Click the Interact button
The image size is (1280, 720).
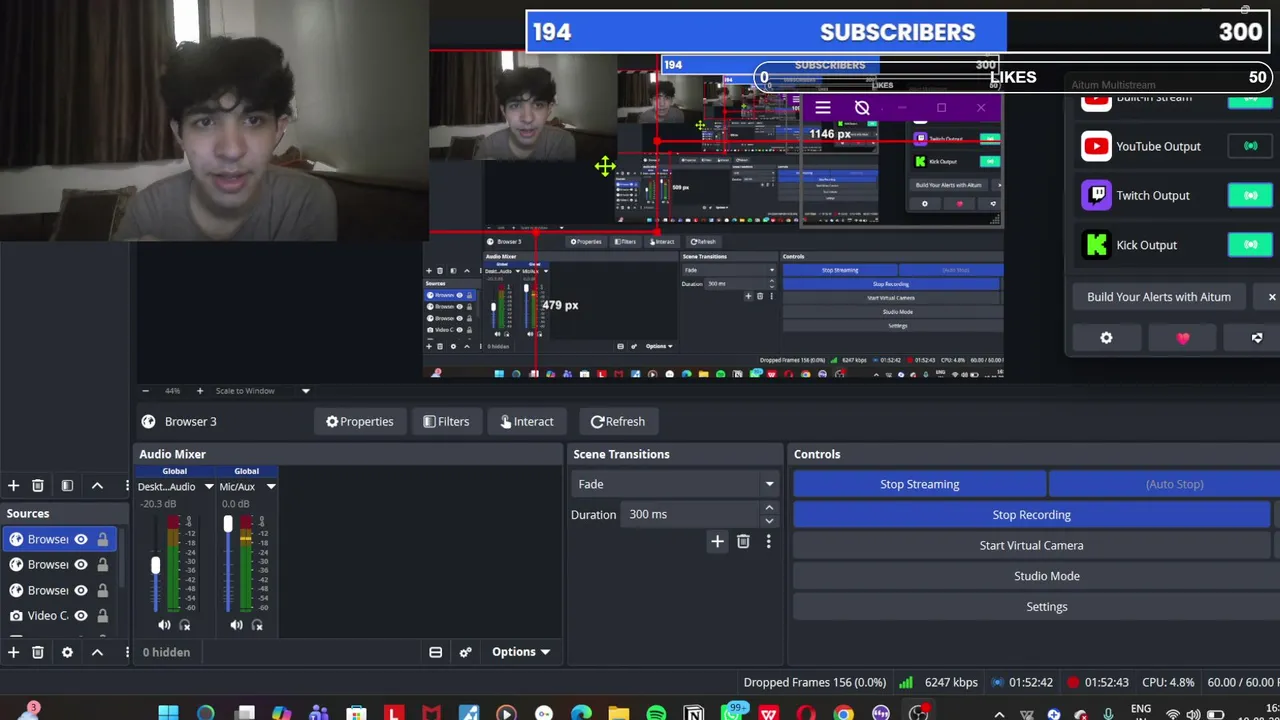click(527, 421)
